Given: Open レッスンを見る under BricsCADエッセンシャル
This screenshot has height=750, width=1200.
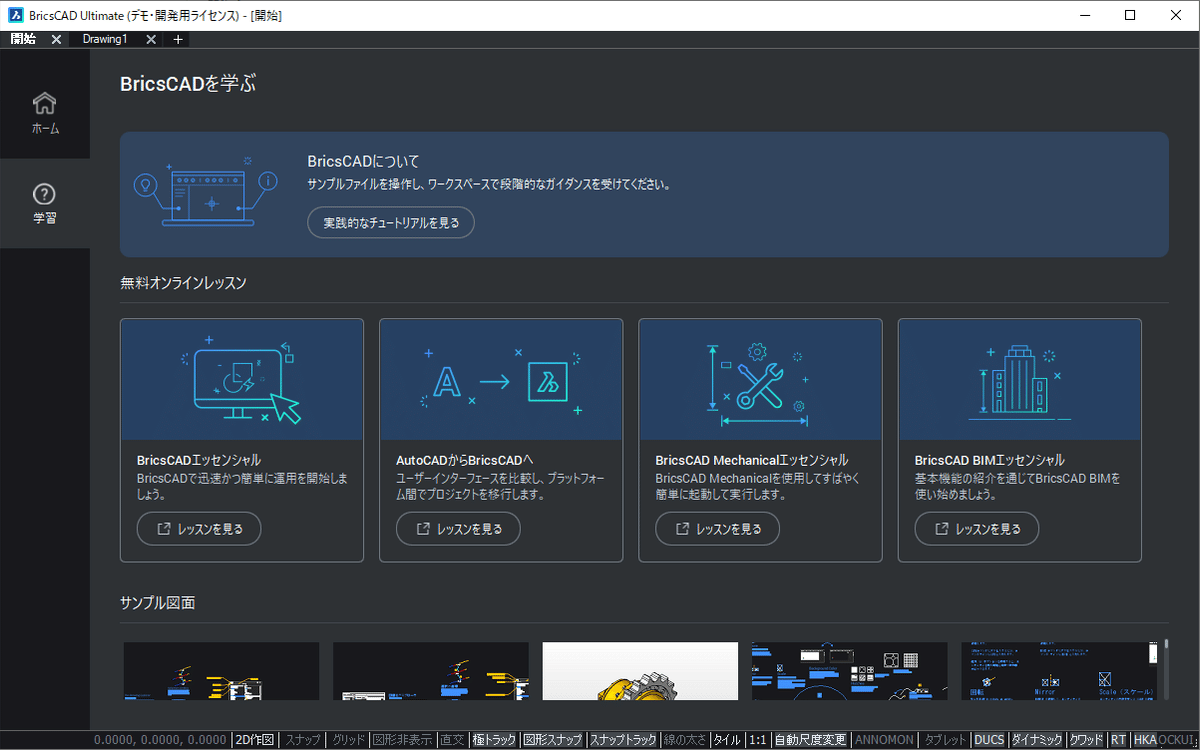Looking at the screenshot, I should [199, 529].
